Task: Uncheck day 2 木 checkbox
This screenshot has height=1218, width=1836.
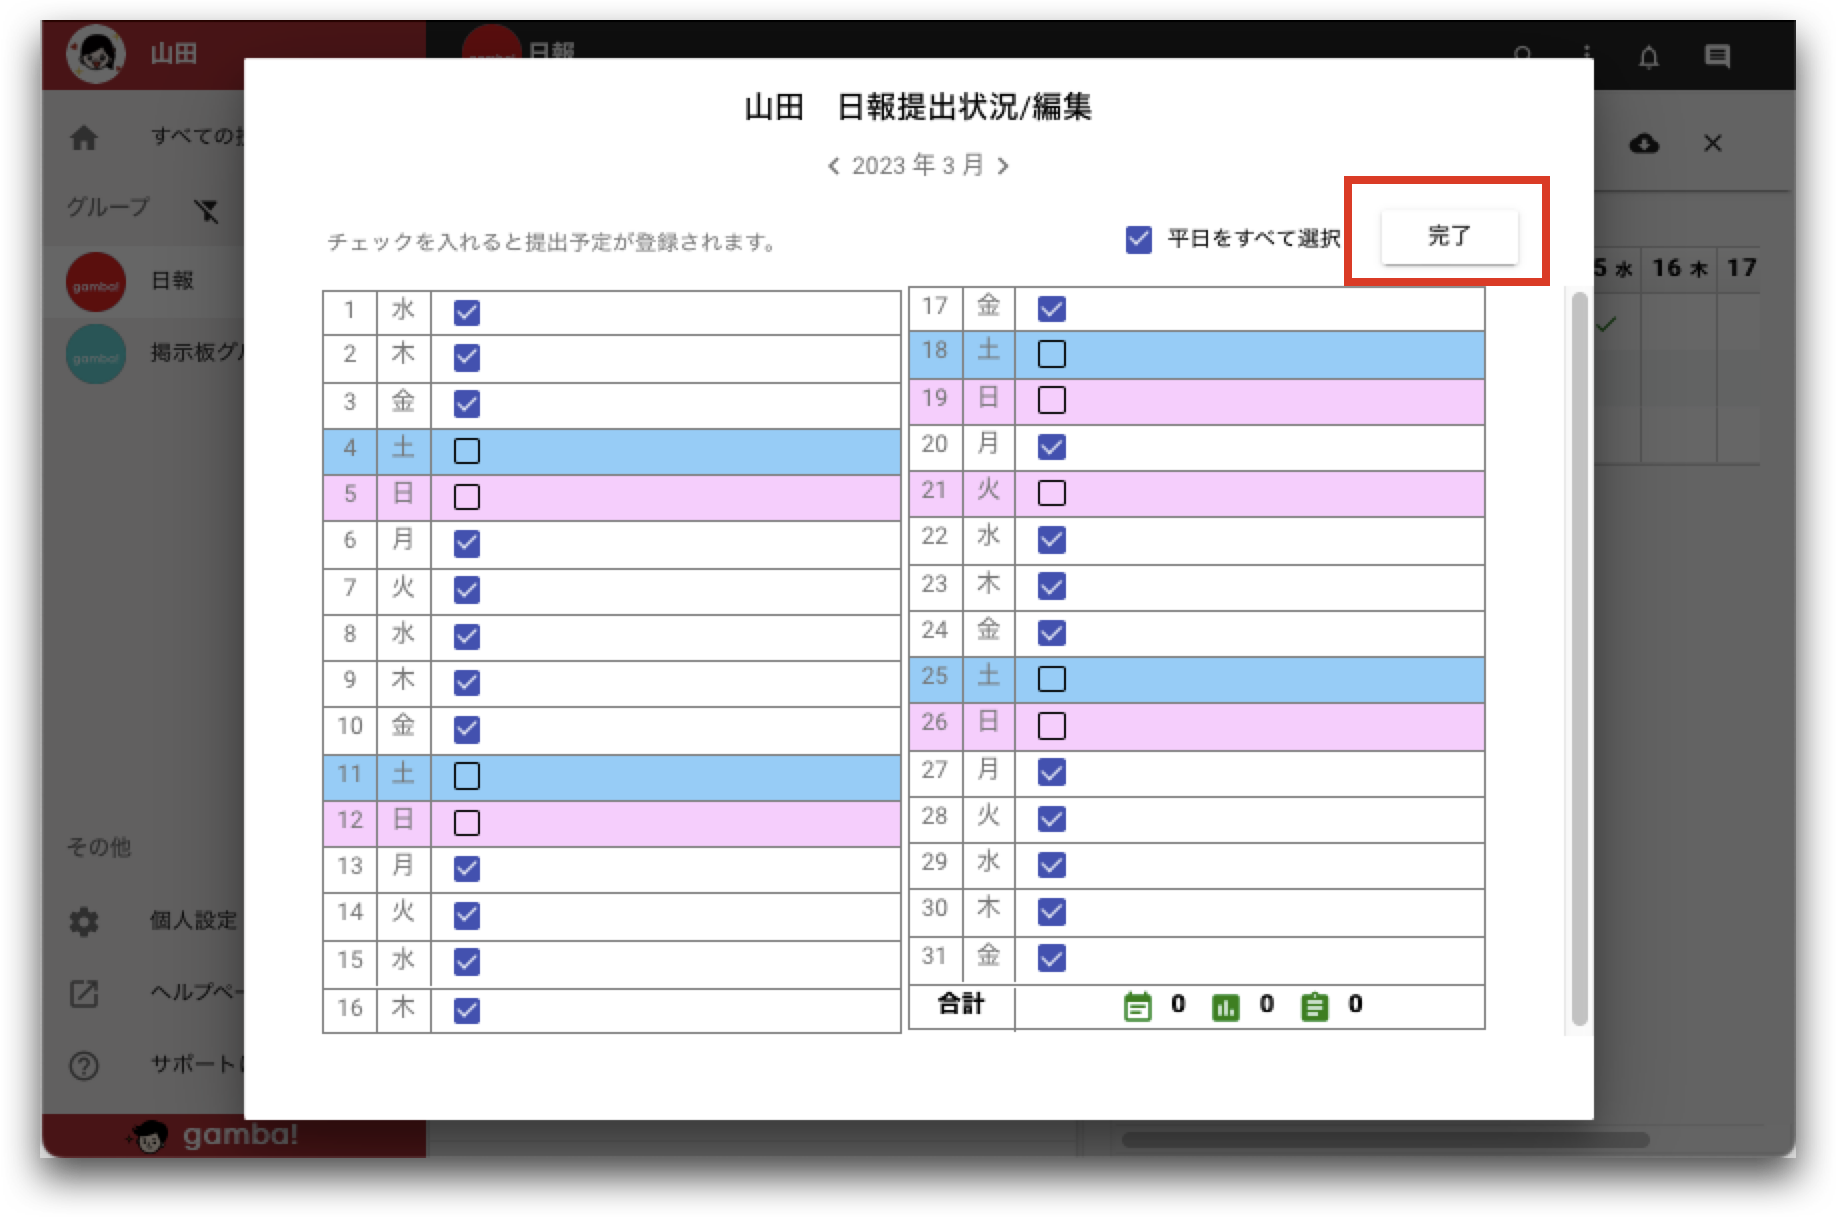Action: pos(467,357)
